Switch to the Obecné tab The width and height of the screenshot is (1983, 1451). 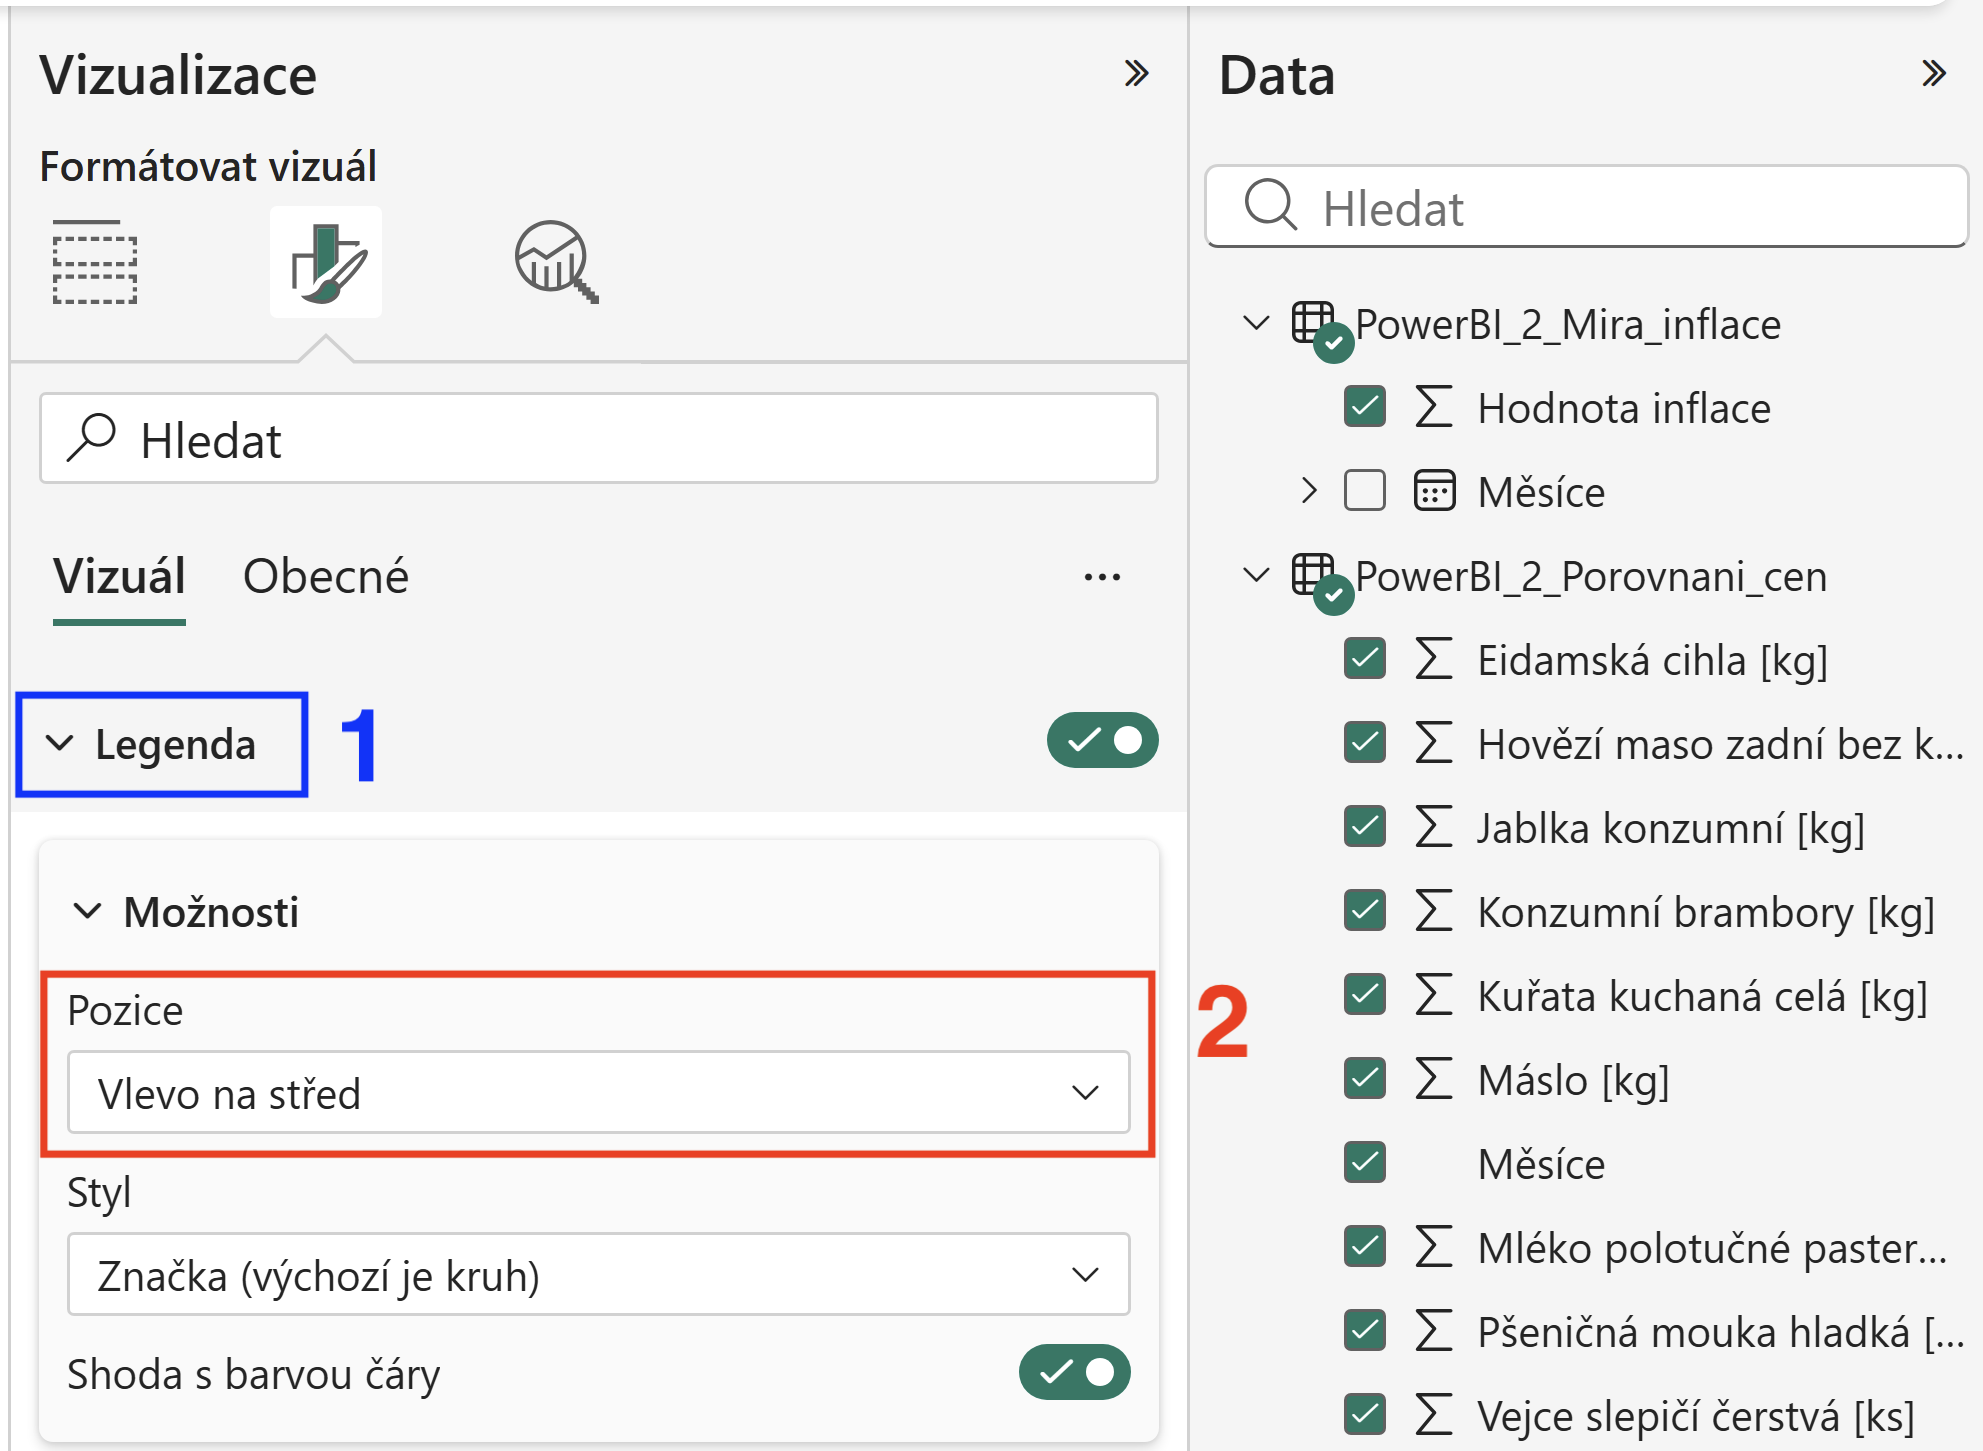pyautogui.click(x=326, y=577)
